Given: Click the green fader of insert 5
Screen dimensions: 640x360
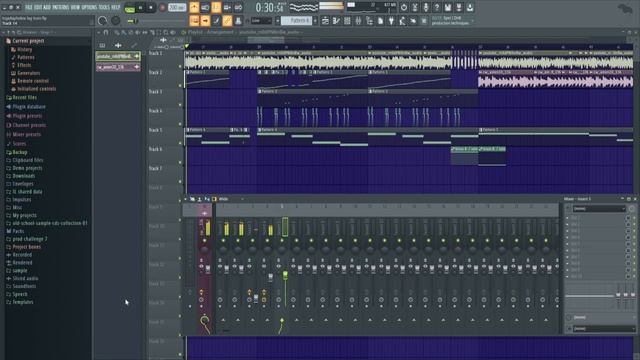Looking at the screenshot, I should tap(285, 275).
